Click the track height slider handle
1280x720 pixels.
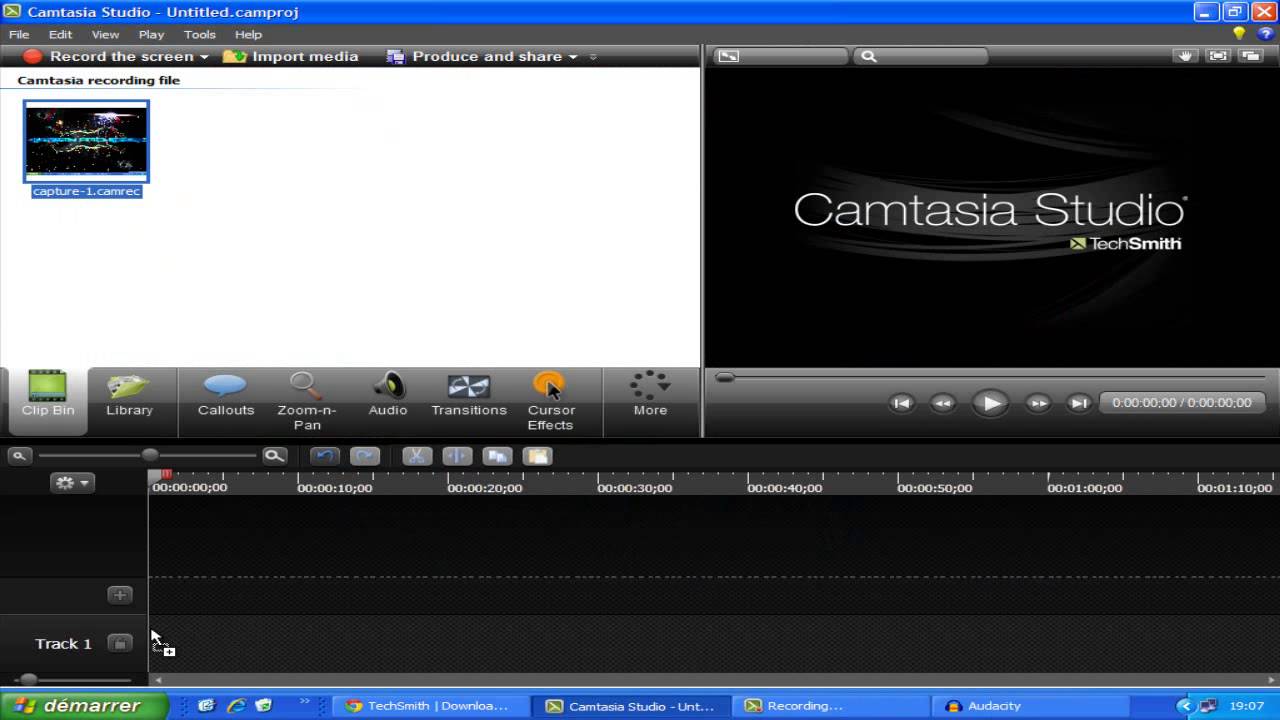[28, 680]
